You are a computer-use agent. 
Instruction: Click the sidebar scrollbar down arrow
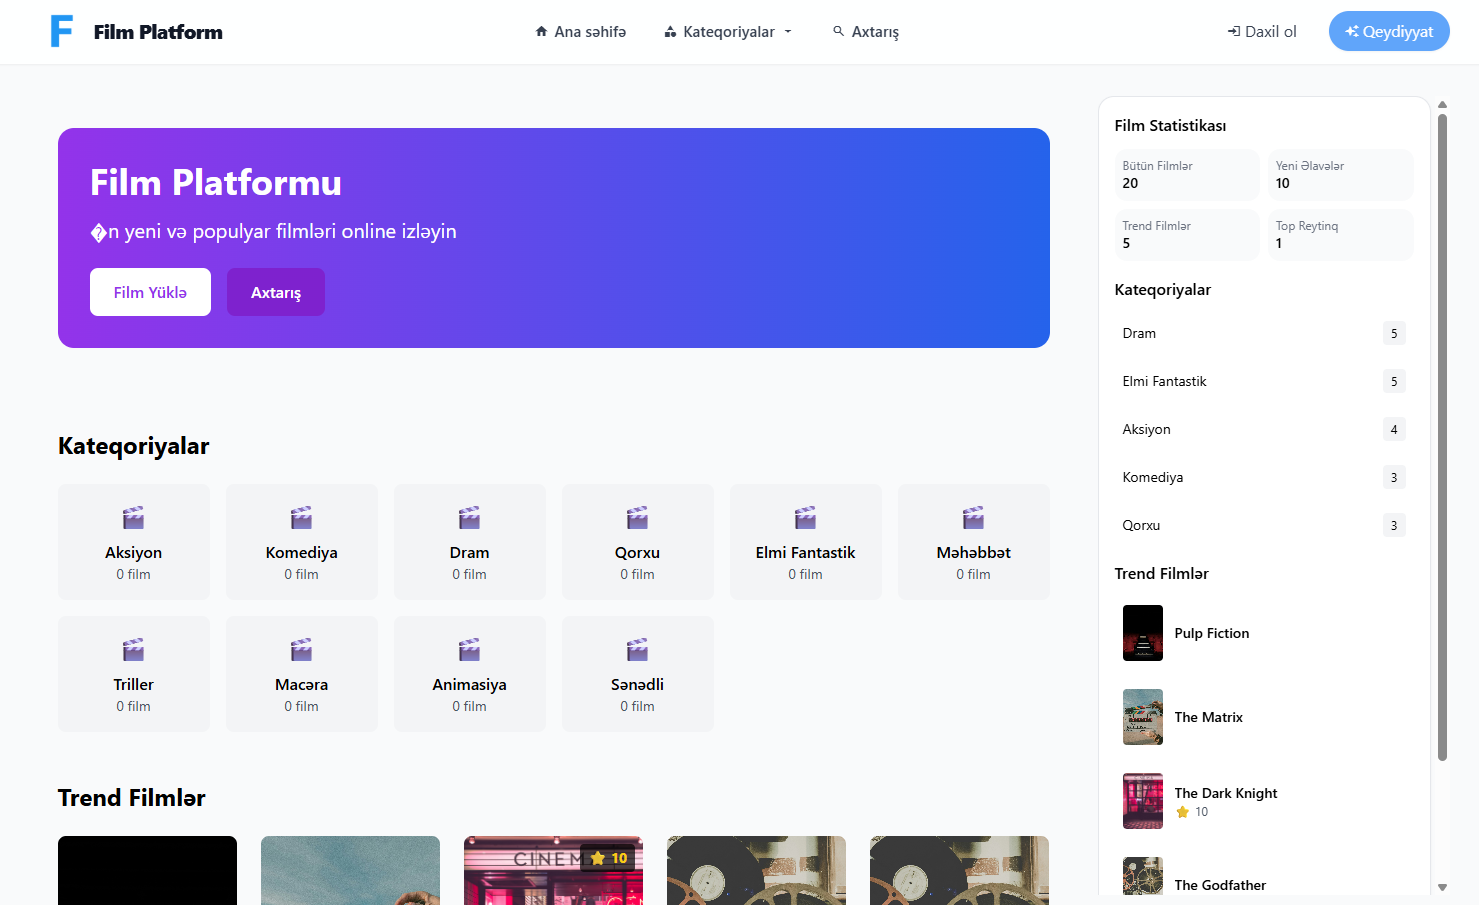point(1442,887)
